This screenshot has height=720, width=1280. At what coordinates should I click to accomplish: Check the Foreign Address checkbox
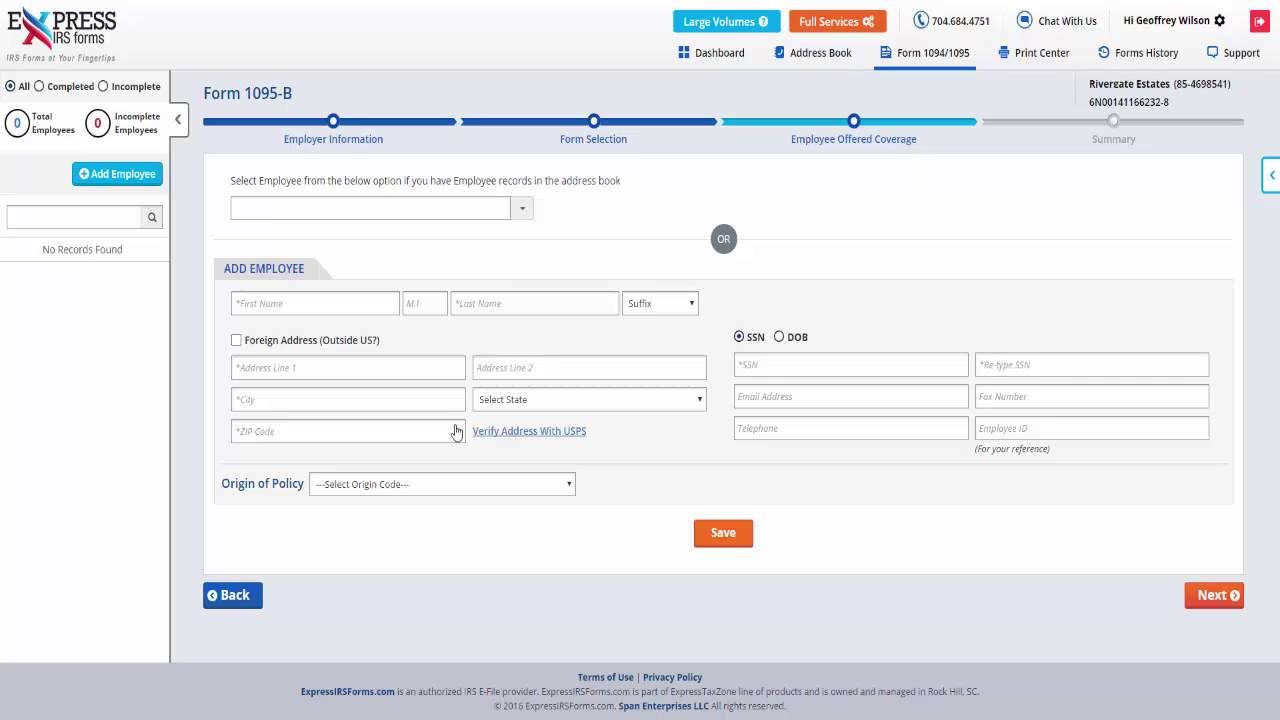[236, 340]
